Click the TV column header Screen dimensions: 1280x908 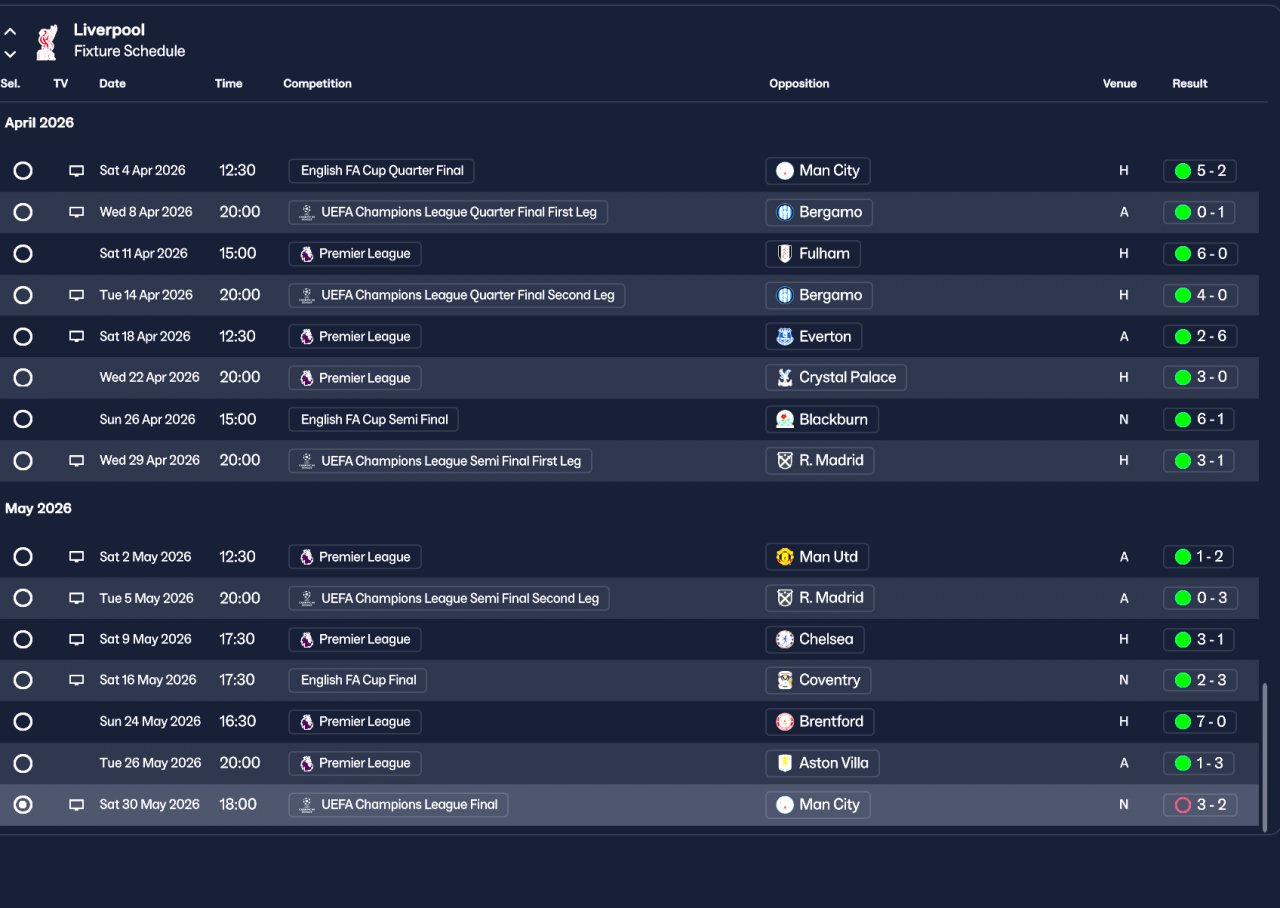click(61, 84)
